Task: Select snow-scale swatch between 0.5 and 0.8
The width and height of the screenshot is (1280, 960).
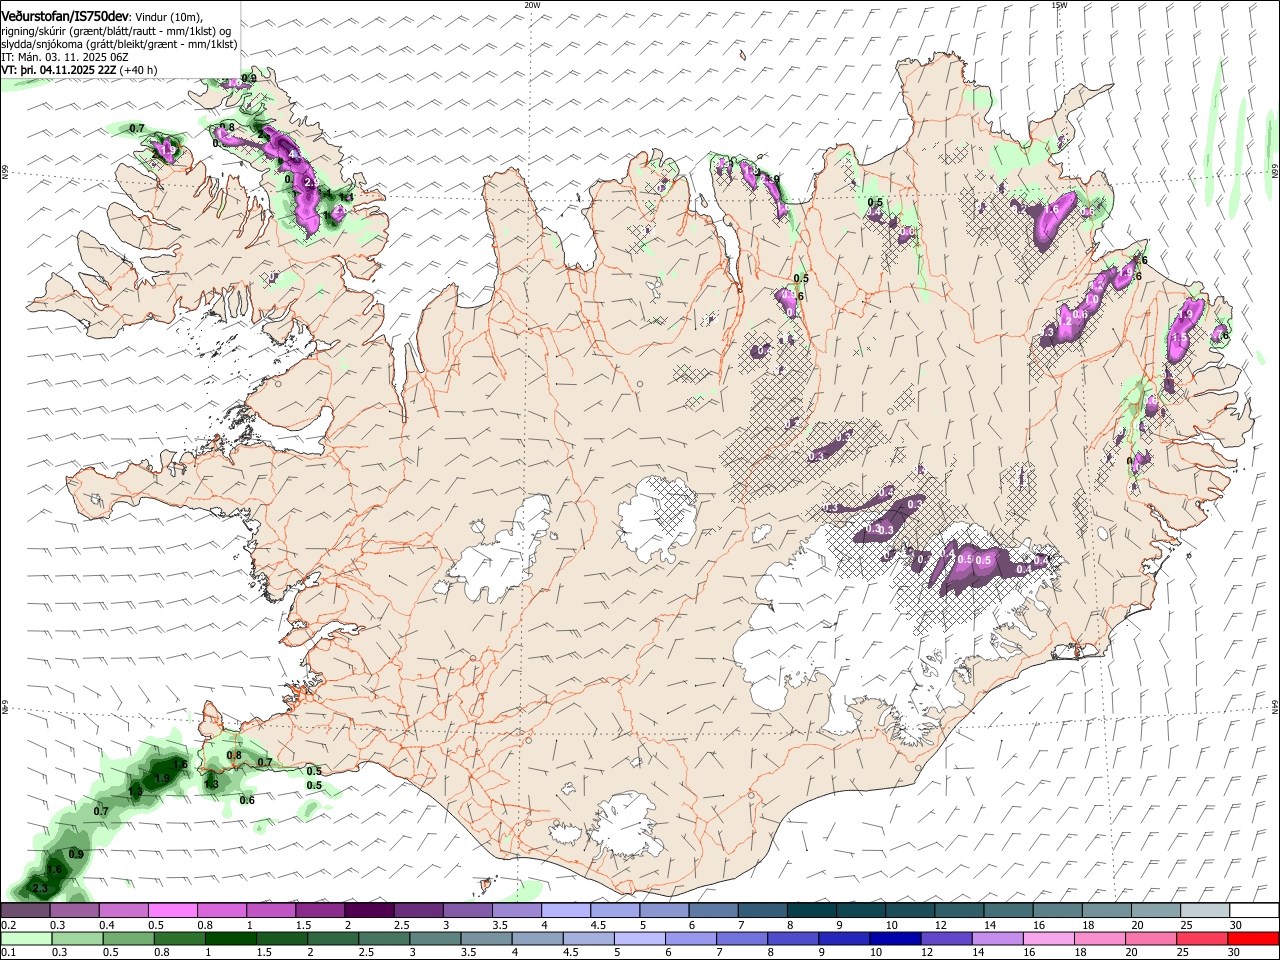Action: point(172,910)
